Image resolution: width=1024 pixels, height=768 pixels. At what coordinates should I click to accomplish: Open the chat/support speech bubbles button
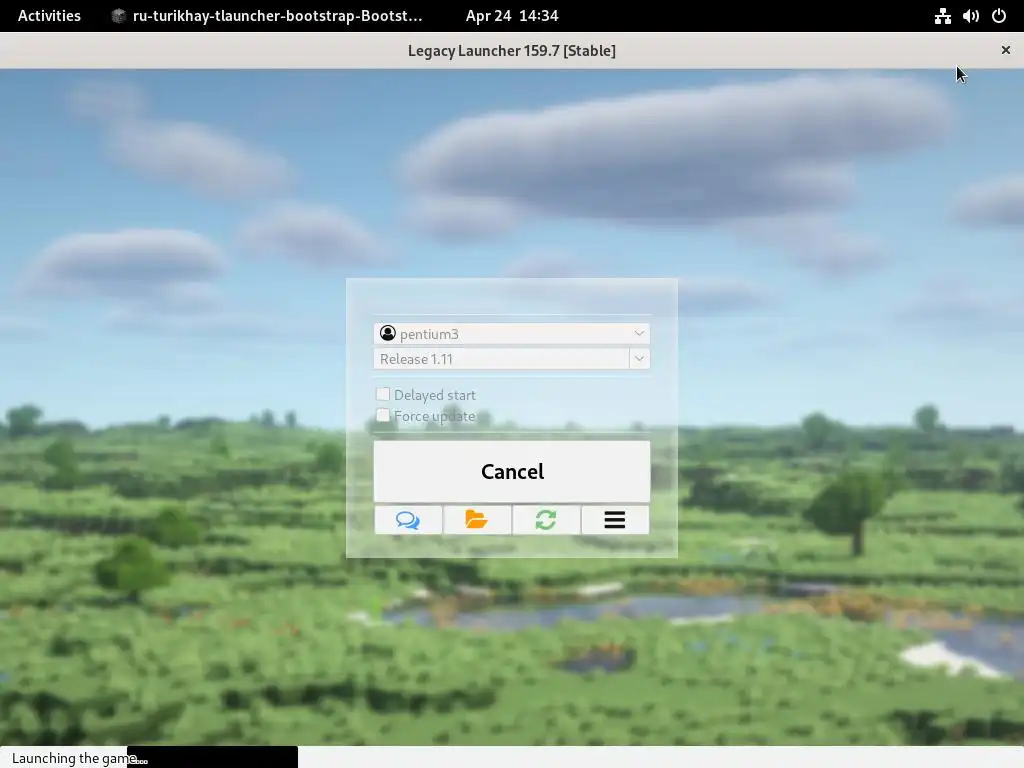(408, 520)
